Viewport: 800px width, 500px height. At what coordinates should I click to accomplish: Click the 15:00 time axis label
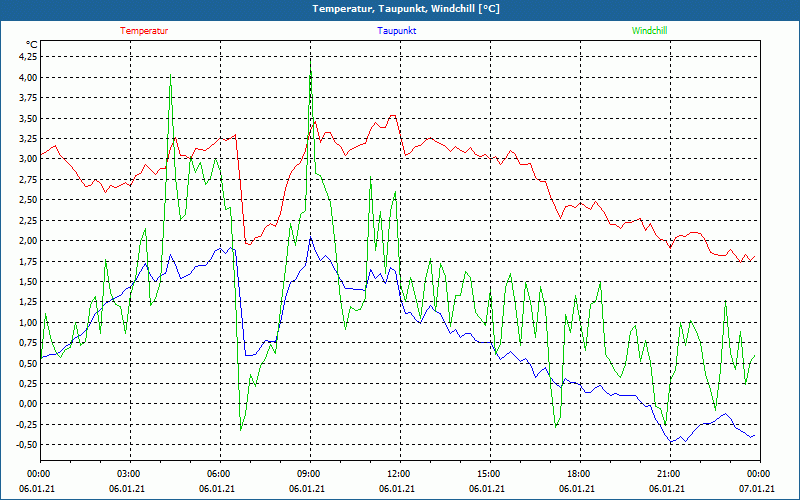(489, 473)
